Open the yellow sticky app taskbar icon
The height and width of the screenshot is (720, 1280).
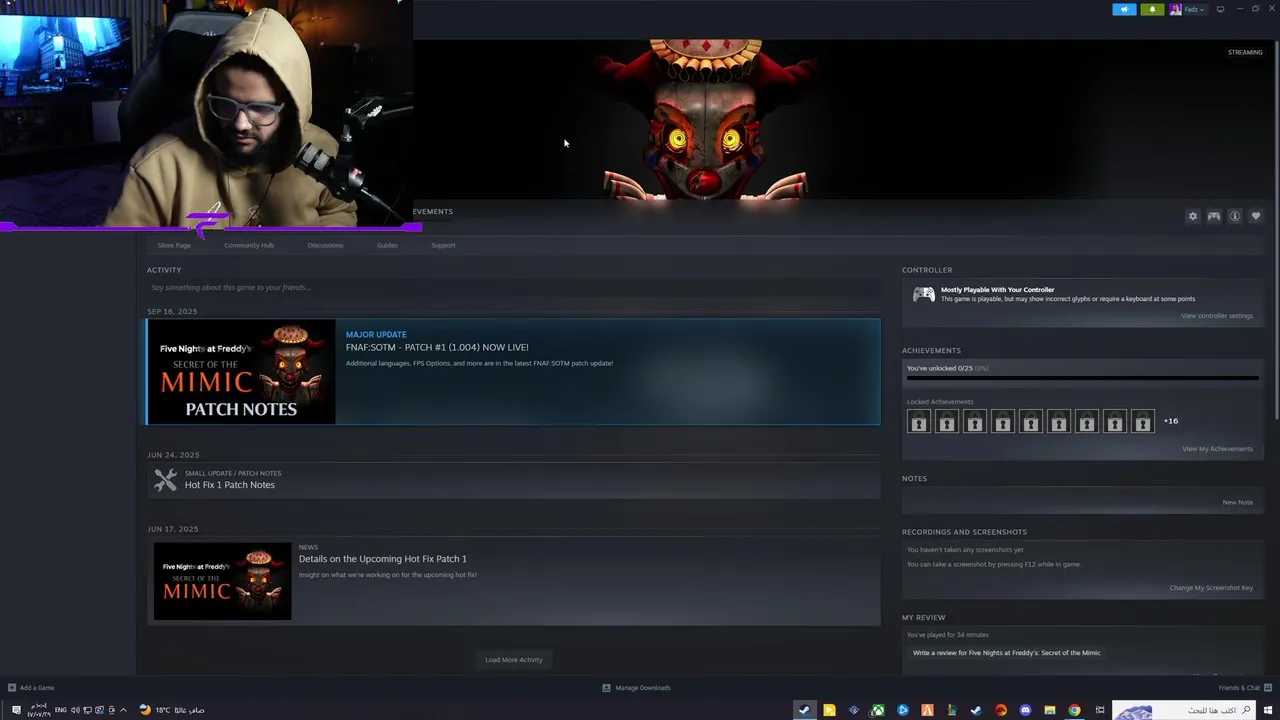[829, 710]
